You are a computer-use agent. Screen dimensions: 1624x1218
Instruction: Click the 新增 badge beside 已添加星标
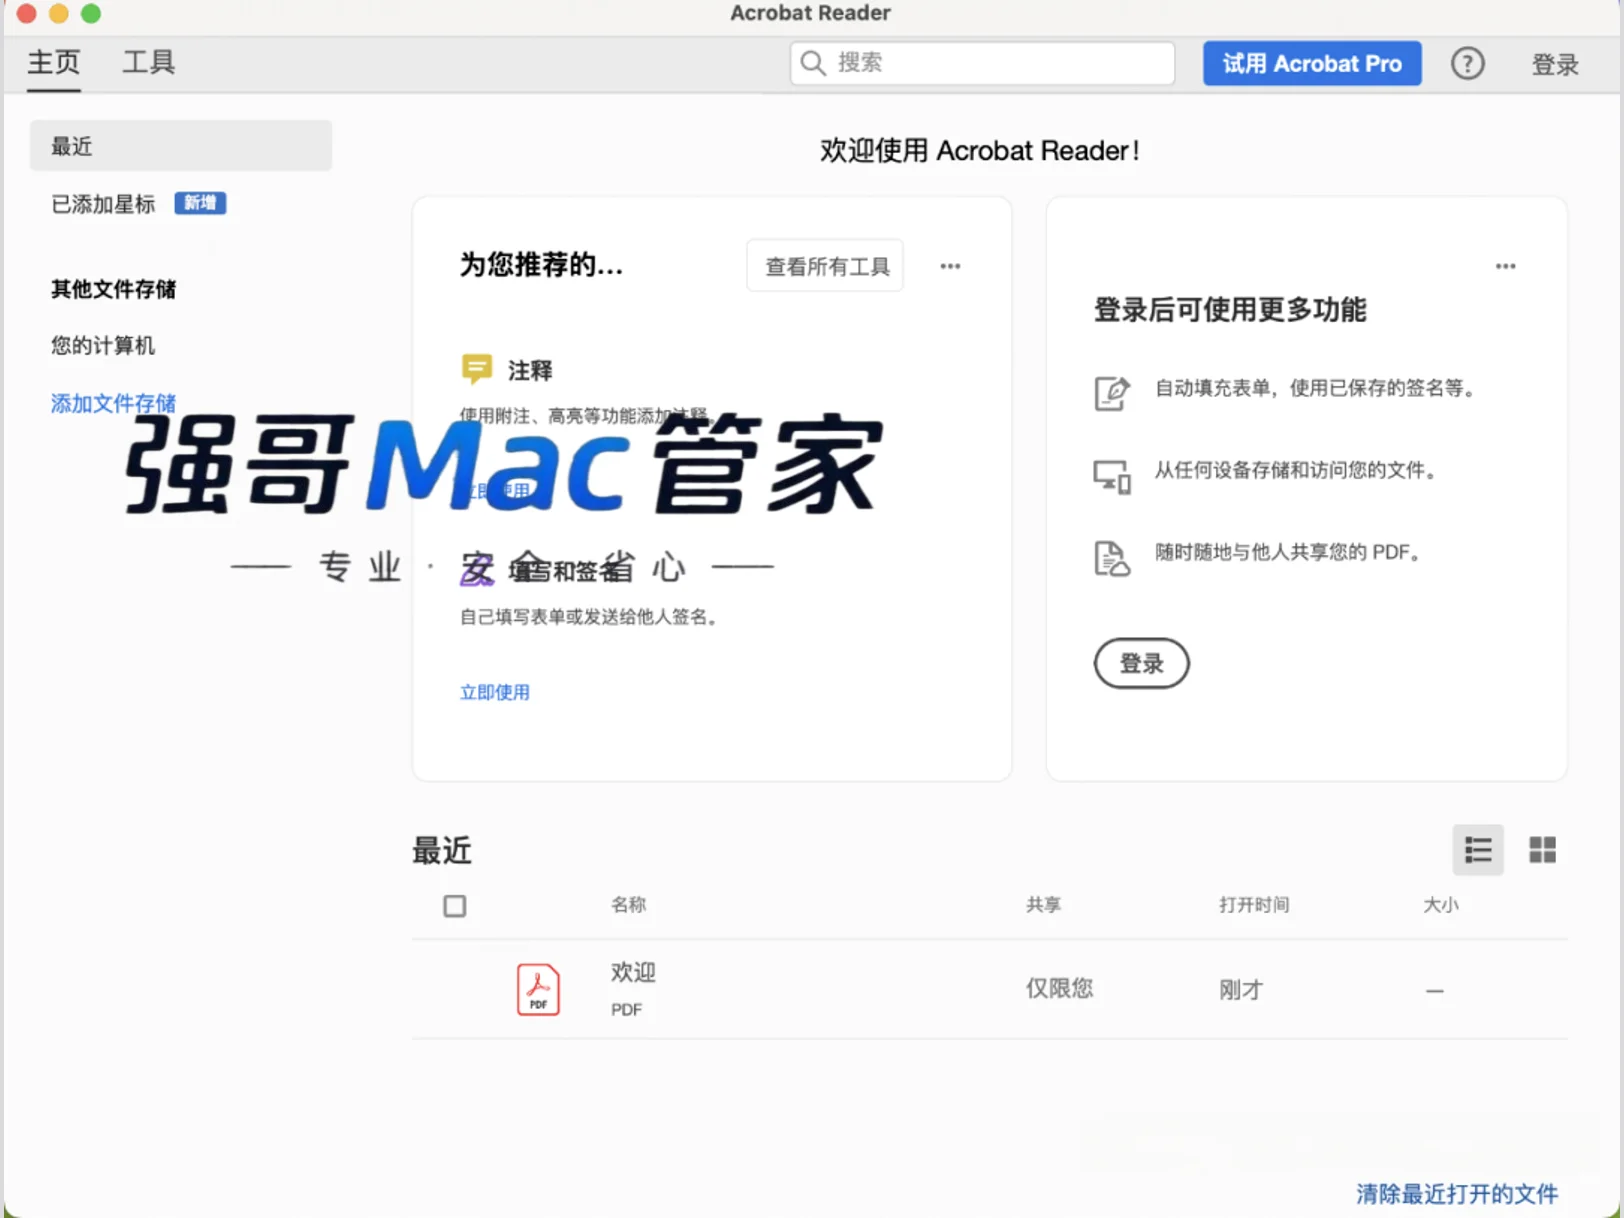200,203
